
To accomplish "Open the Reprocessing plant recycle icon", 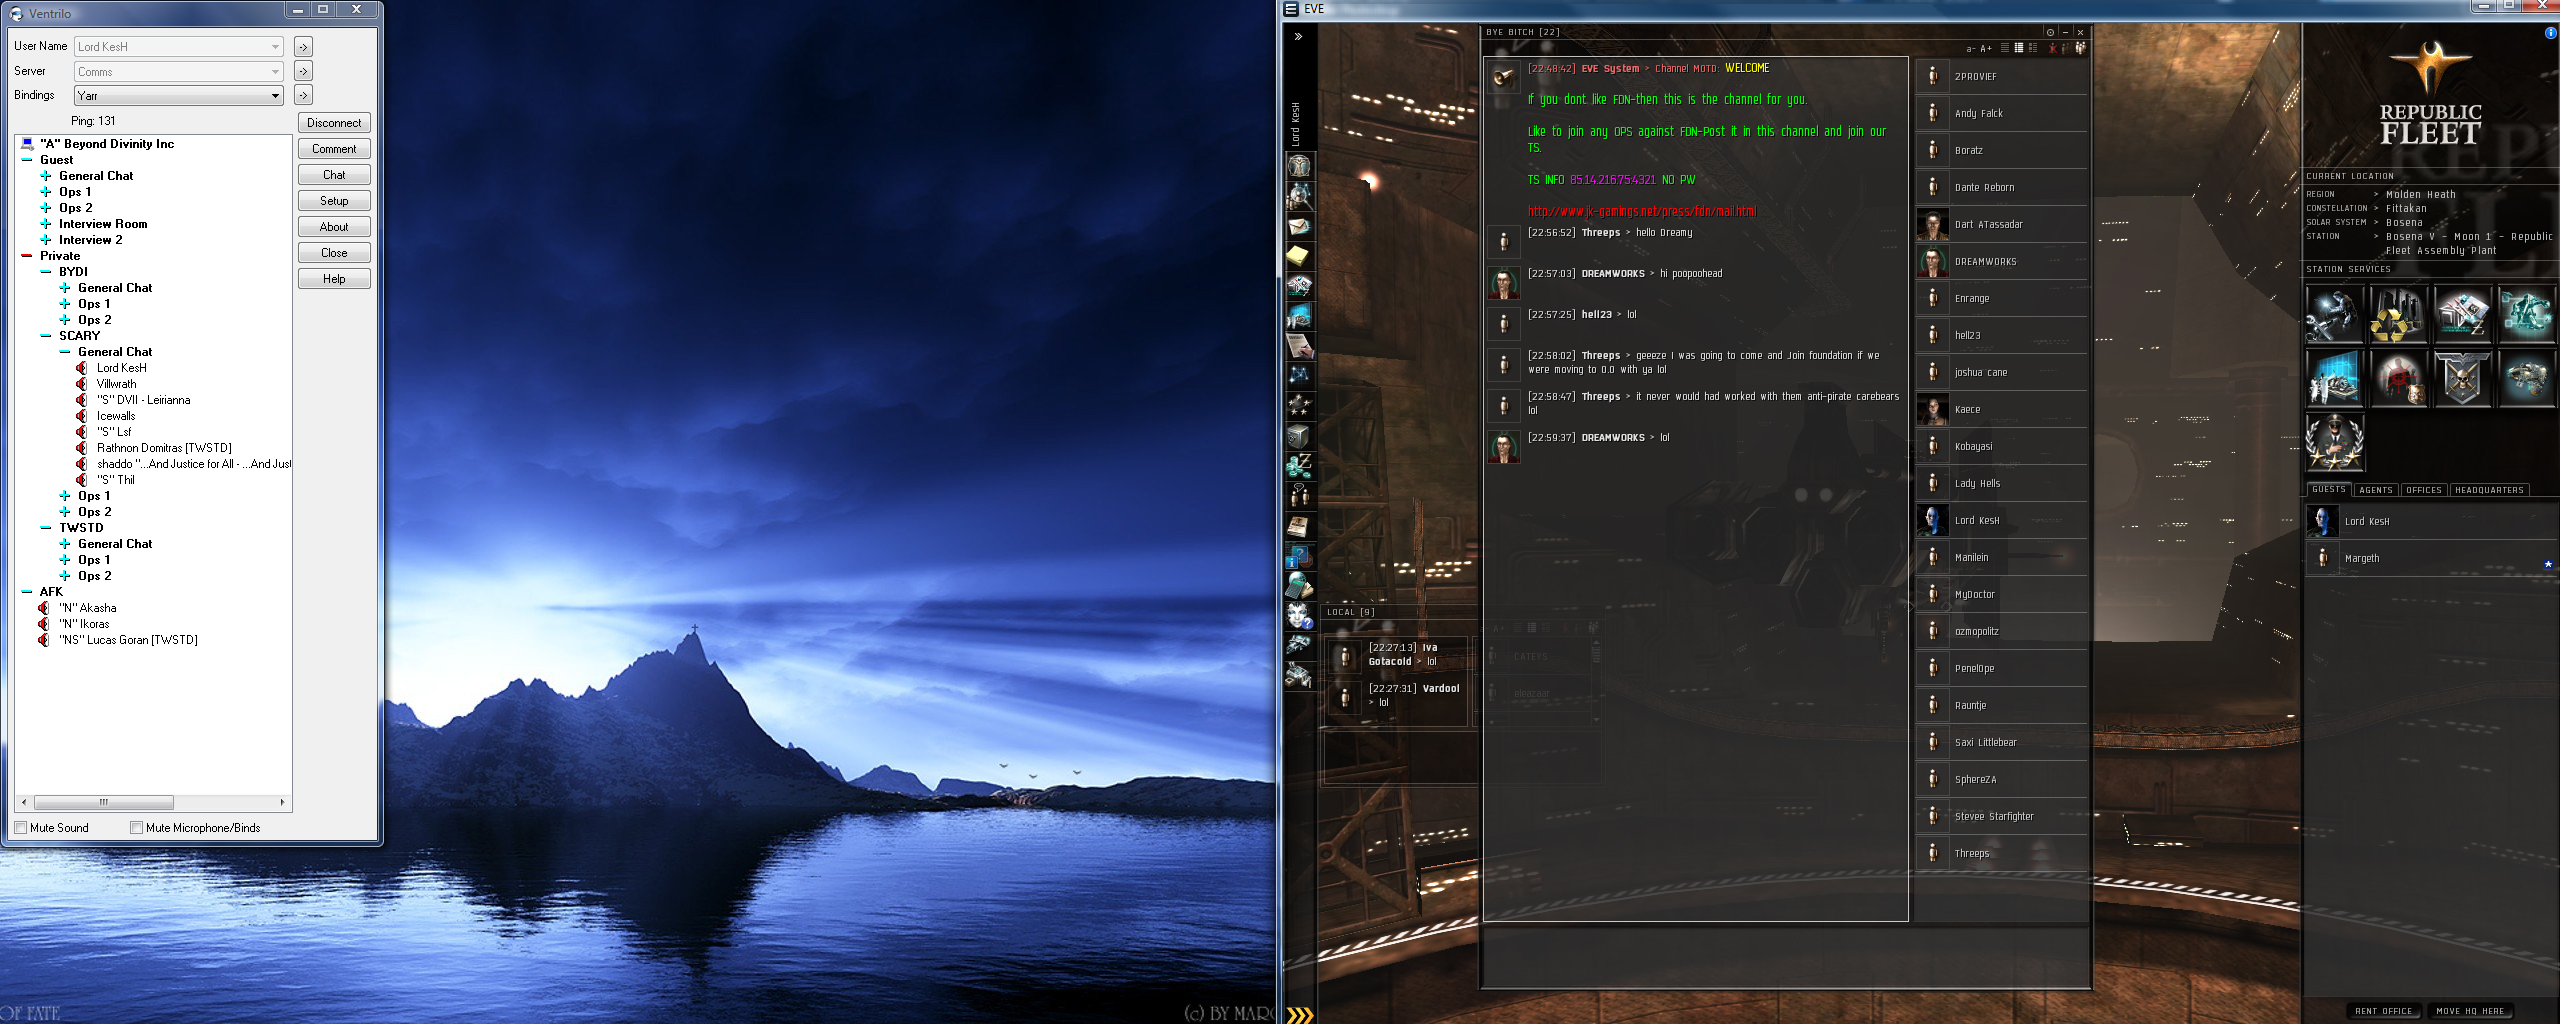I will 2398,314.
